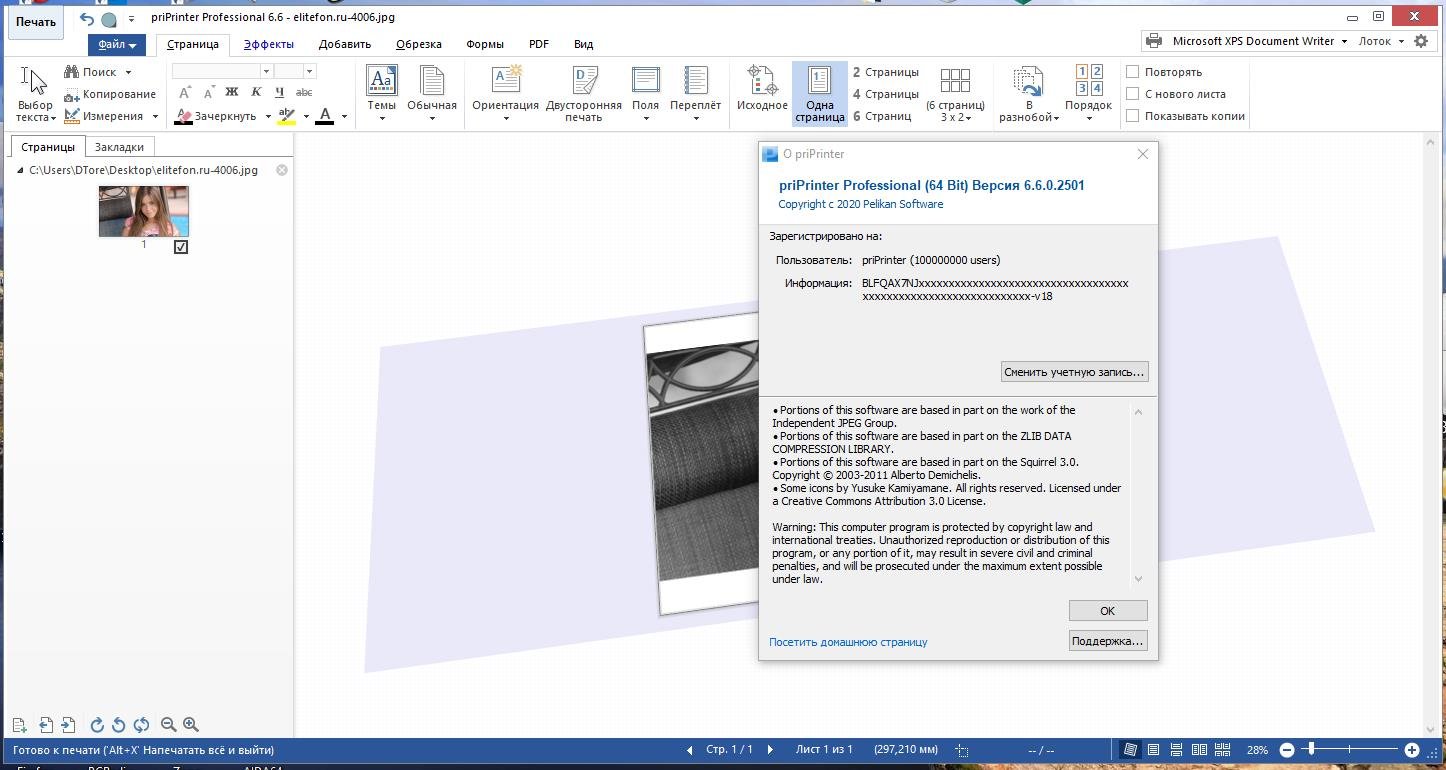Select the Исходное original layout

(762, 93)
